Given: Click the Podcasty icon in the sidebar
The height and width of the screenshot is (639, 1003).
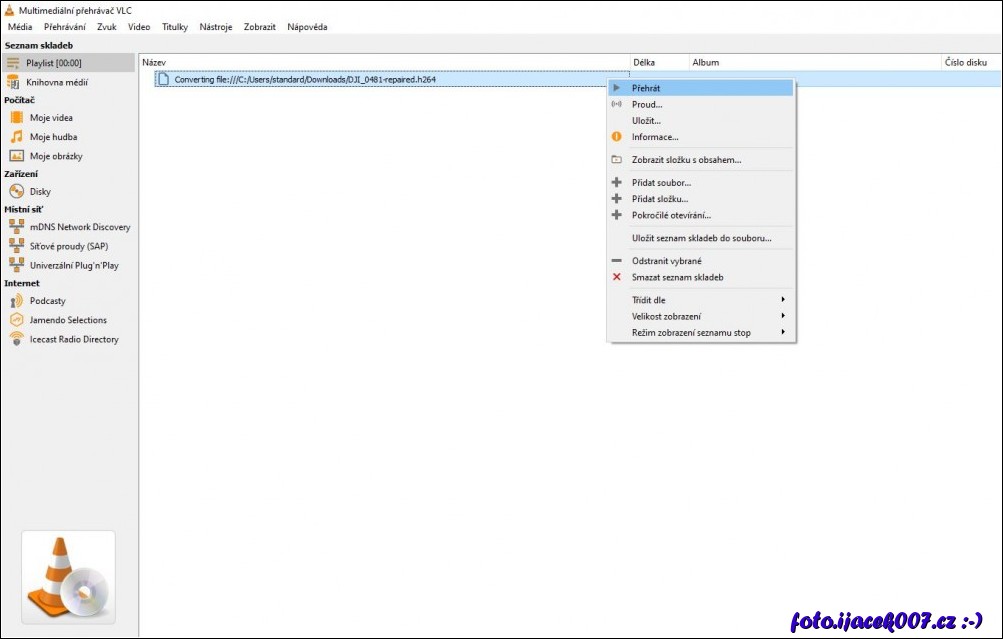Looking at the screenshot, I should pos(16,301).
